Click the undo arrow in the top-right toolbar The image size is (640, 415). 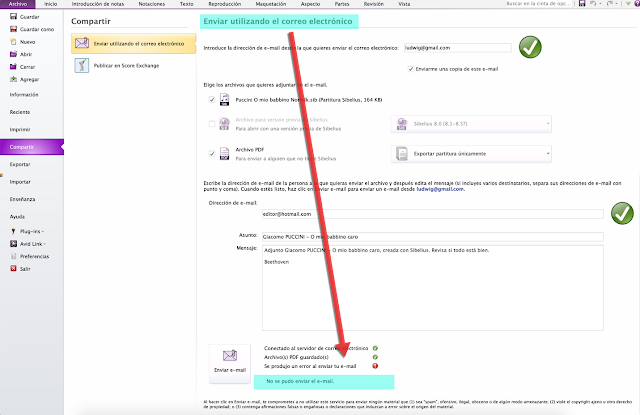click(x=593, y=4)
